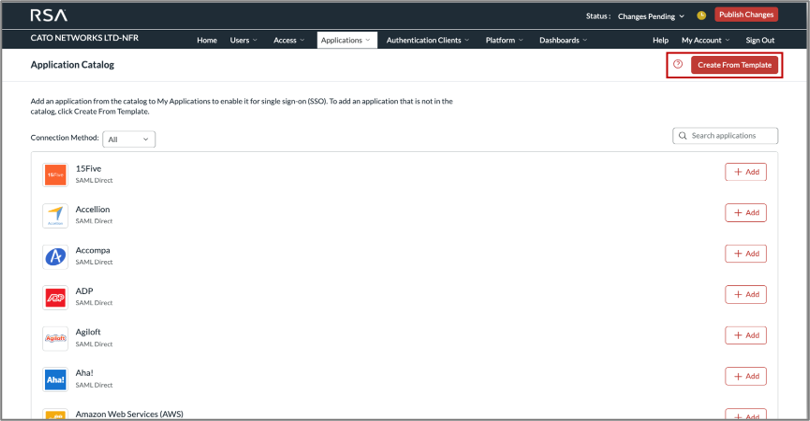Click the ADP application name
This screenshot has height=421, width=810.
84,291
